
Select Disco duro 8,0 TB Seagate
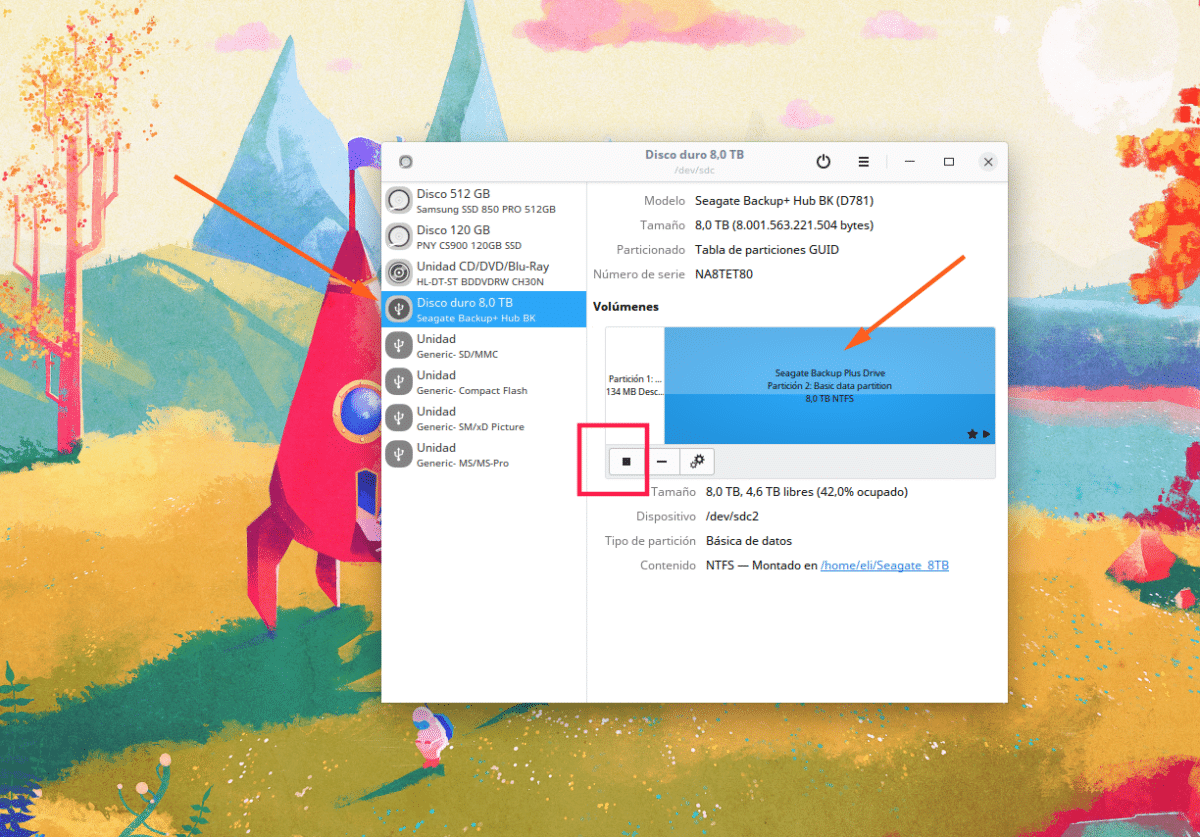484,309
